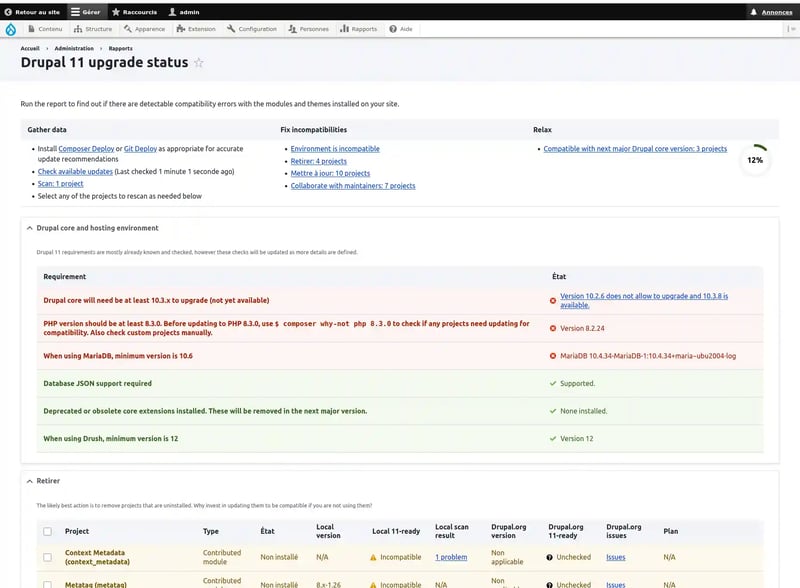Click the Project column header
The width and height of the screenshot is (800, 588).
pos(77,531)
